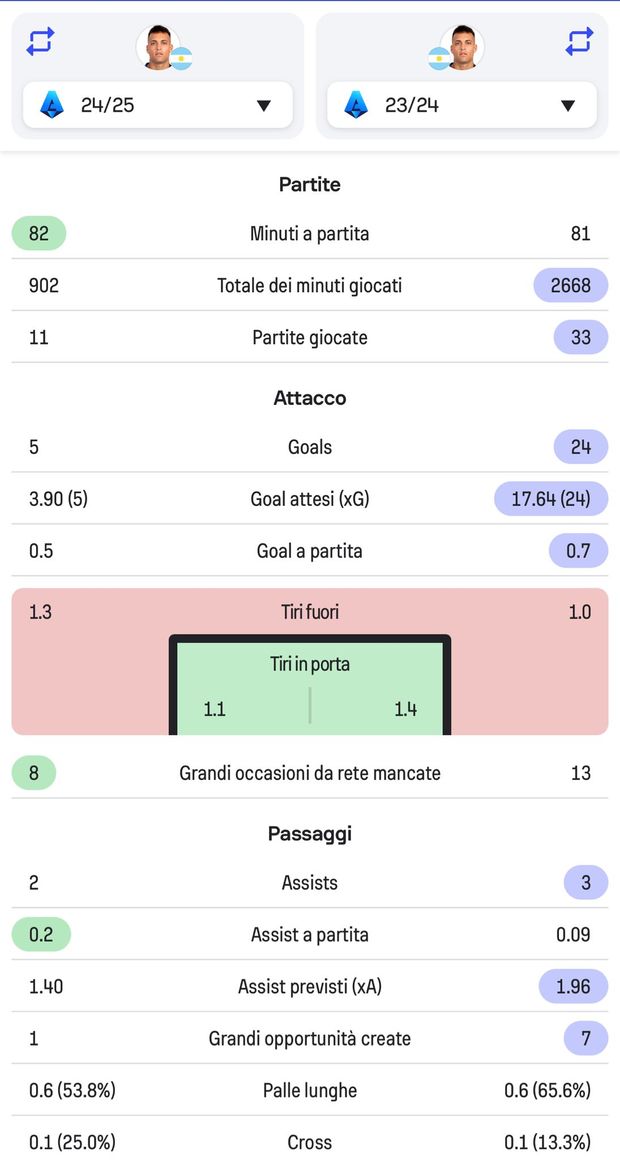The image size is (620, 1160).
Task: Click the right swap player icon
Action: (579, 41)
